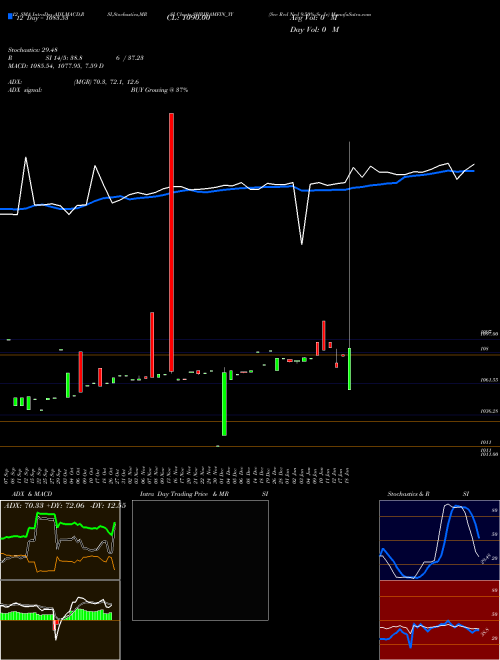Click the red RSI chart thumbnail
The width and height of the screenshot is (500, 660).
pyautogui.click(x=439, y=620)
